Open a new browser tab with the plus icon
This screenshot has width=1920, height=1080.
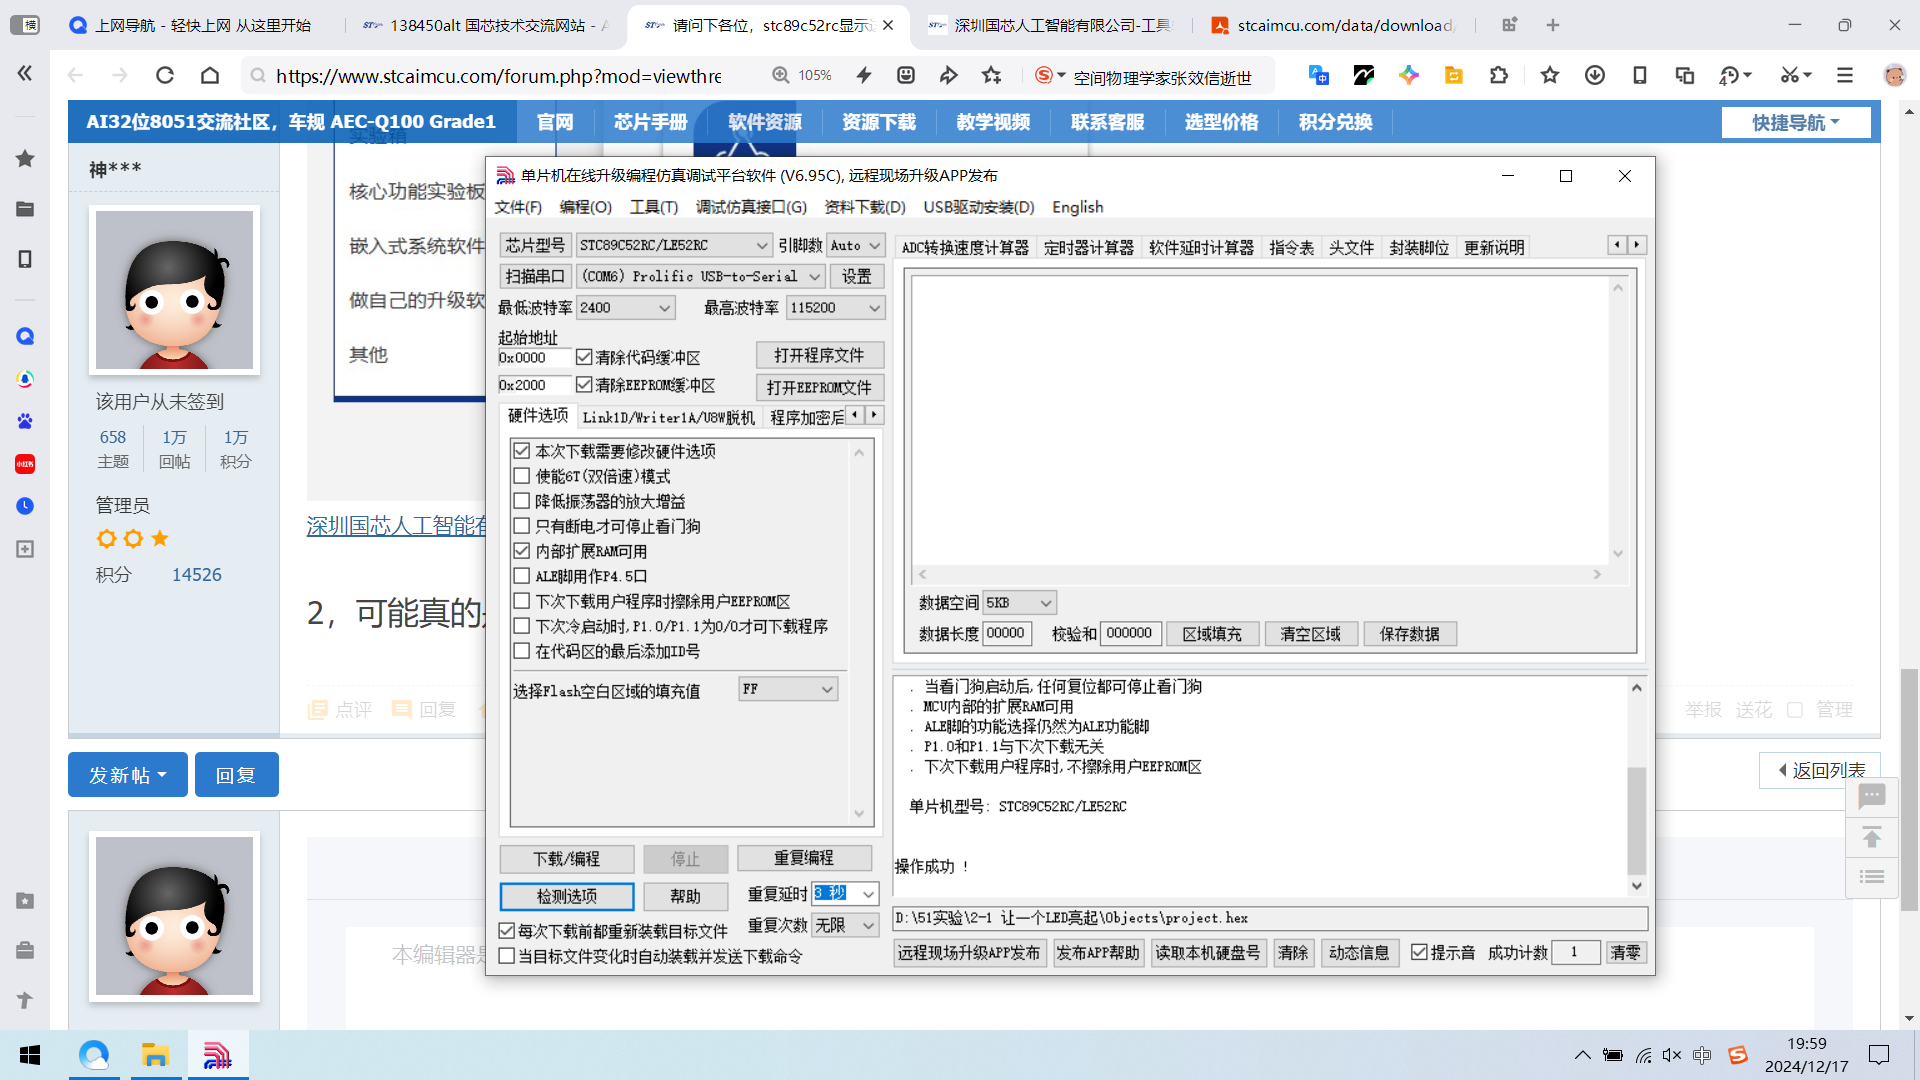click(1553, 25)
